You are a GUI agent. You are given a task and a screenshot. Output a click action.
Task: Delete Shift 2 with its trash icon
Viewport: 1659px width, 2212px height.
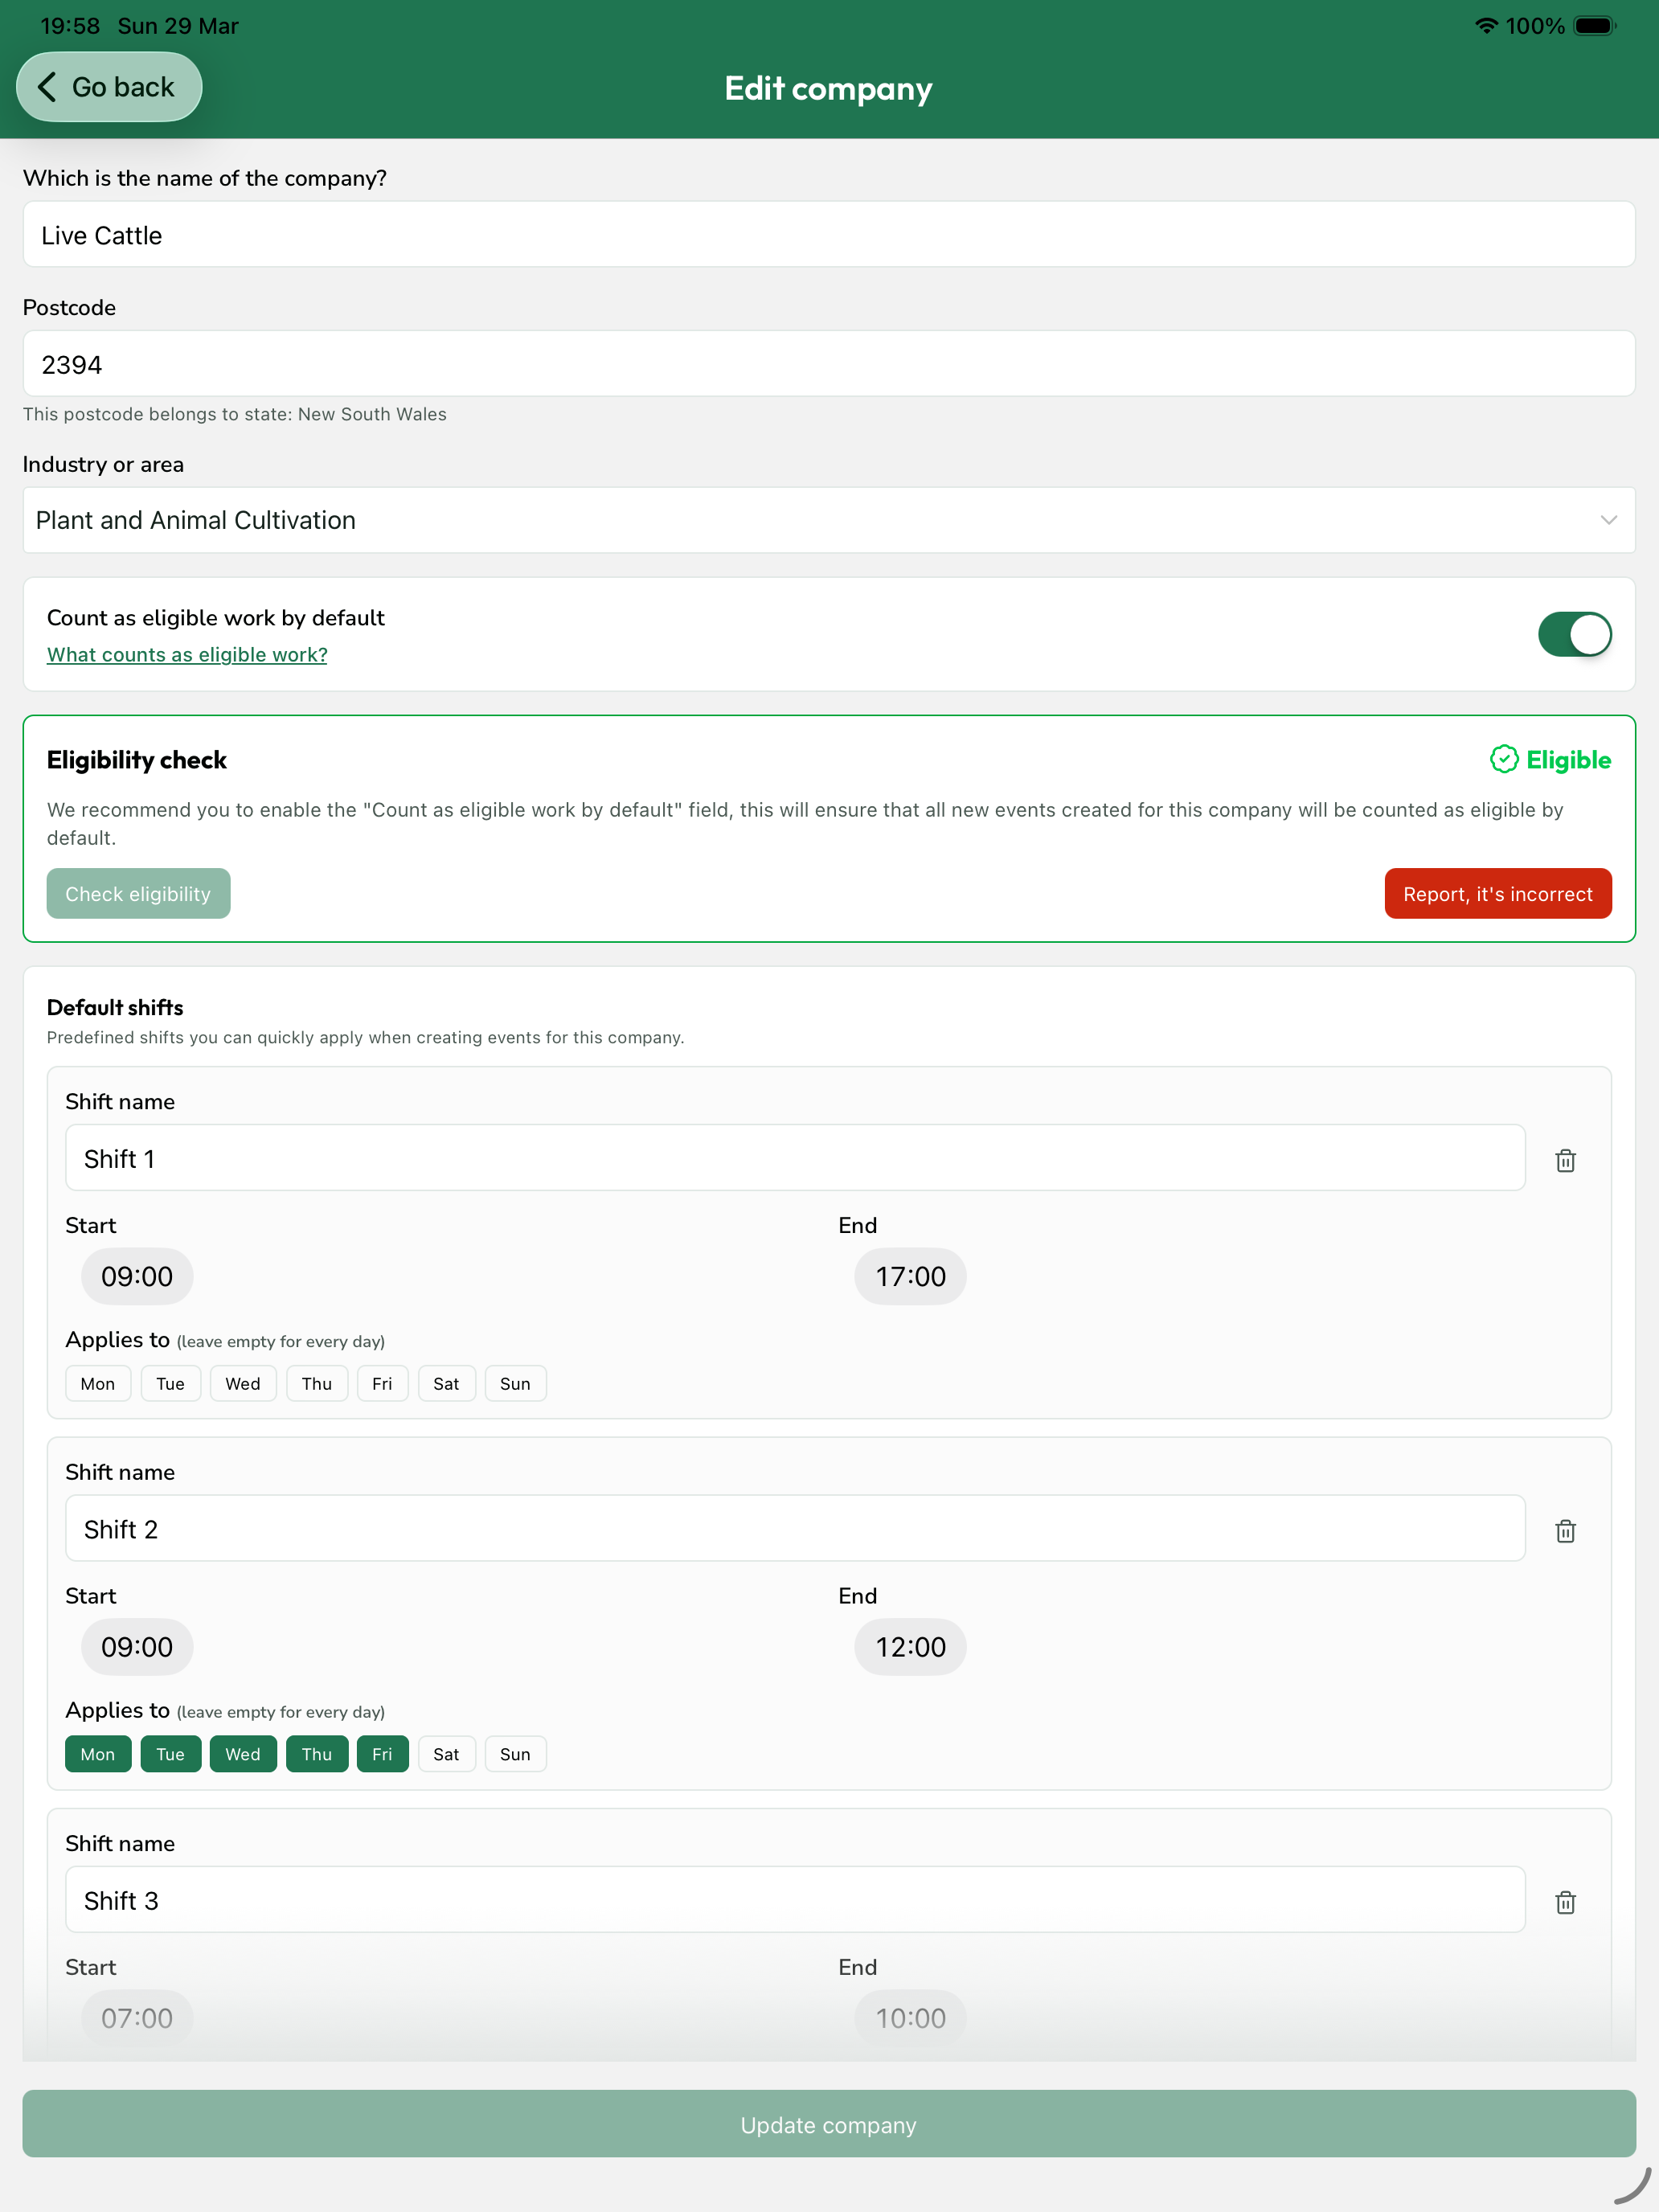(1565, 1530)
